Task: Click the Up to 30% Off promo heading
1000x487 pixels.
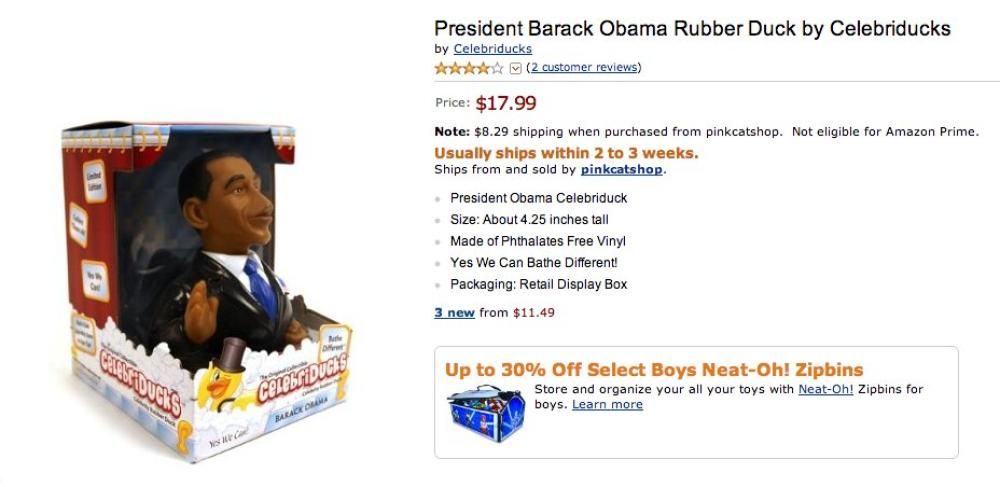Action: click(654, 369)
